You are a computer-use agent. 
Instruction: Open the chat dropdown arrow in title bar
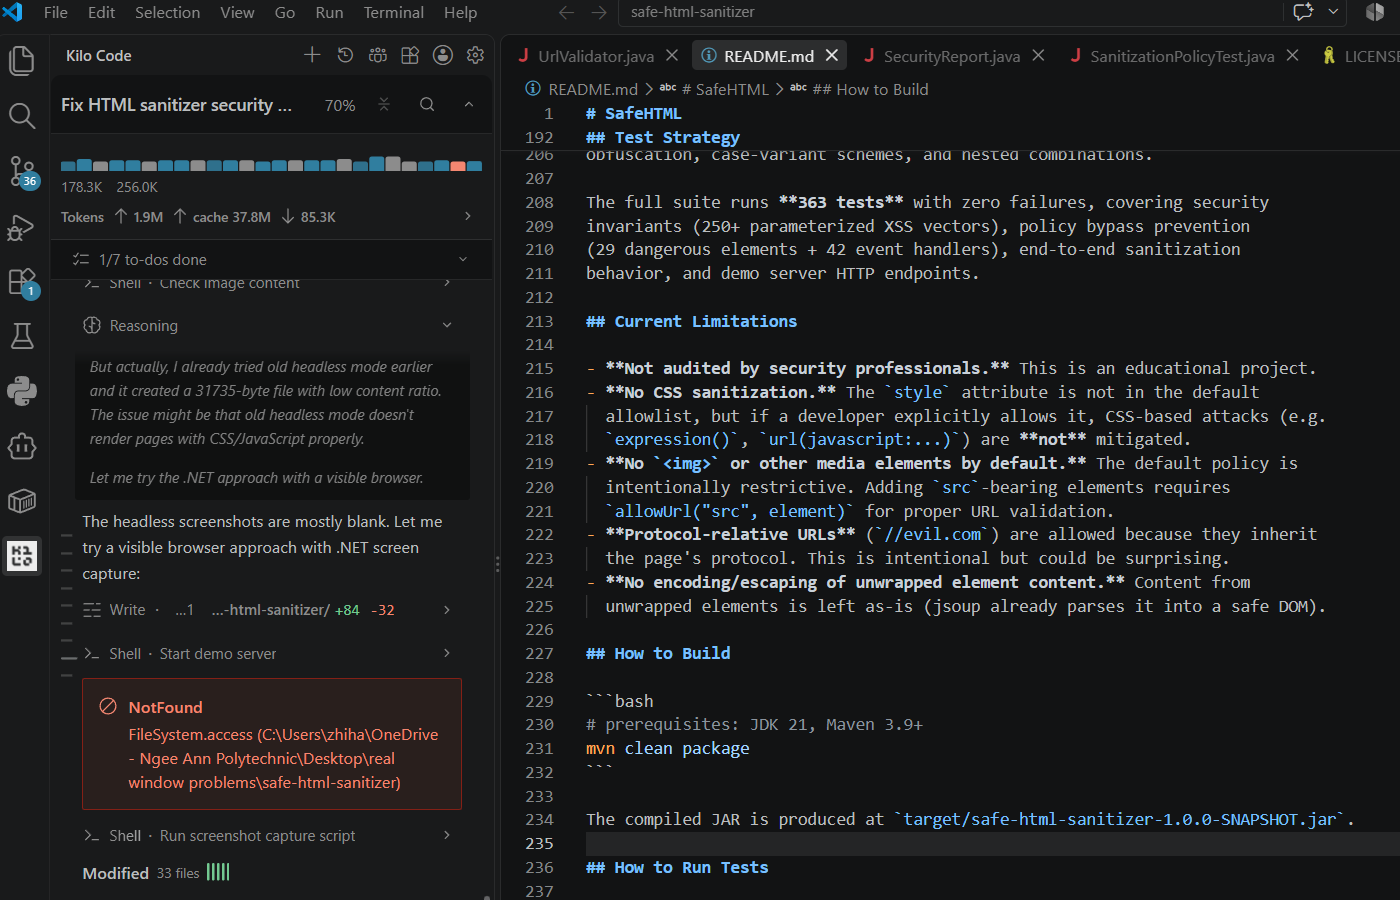point(1333,12)
